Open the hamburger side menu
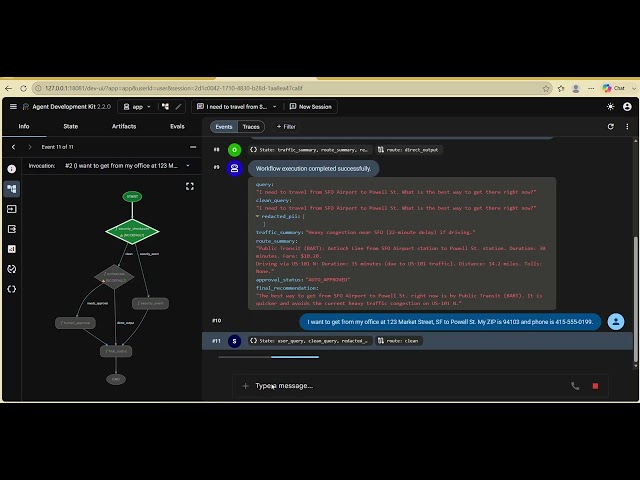The image size is (640, 480). [x=13, y=107]
